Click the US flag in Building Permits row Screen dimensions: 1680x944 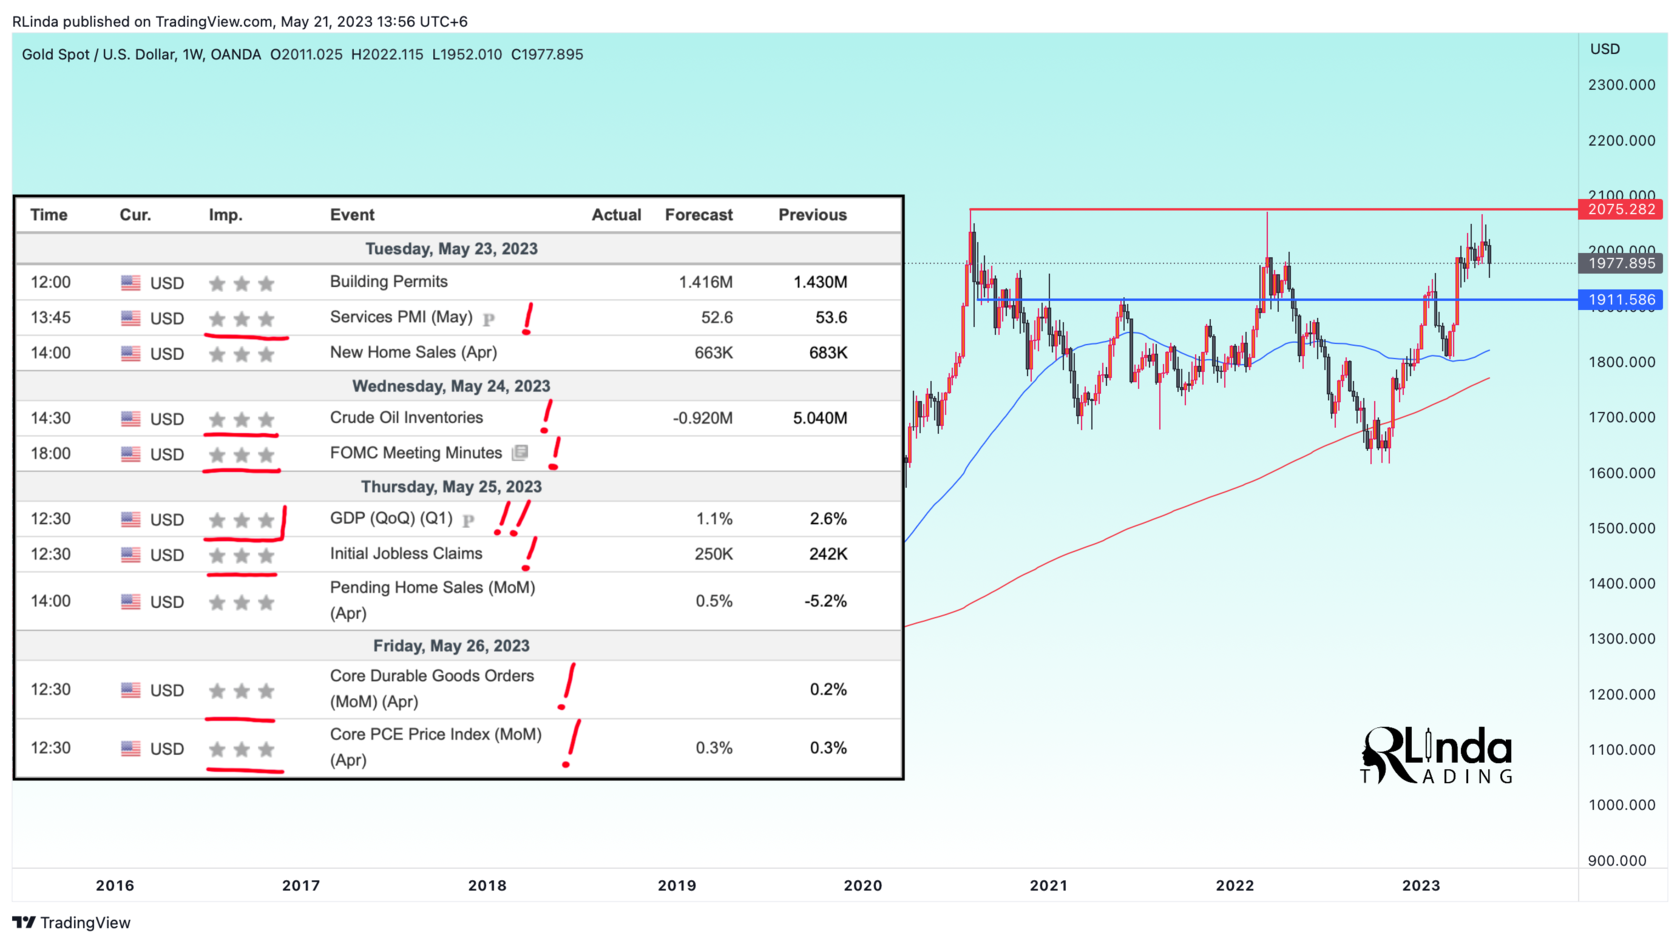pos(131,283)
